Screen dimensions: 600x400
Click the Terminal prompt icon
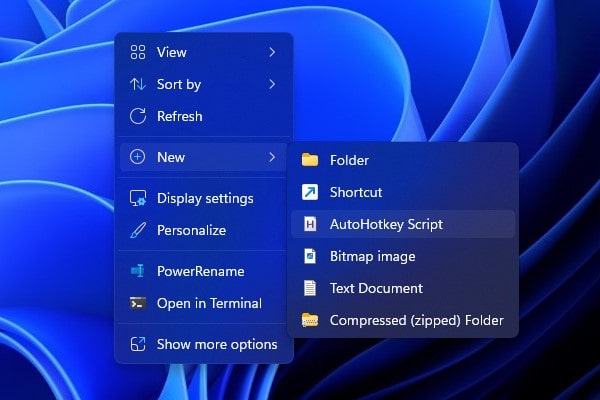pos(138,303)
